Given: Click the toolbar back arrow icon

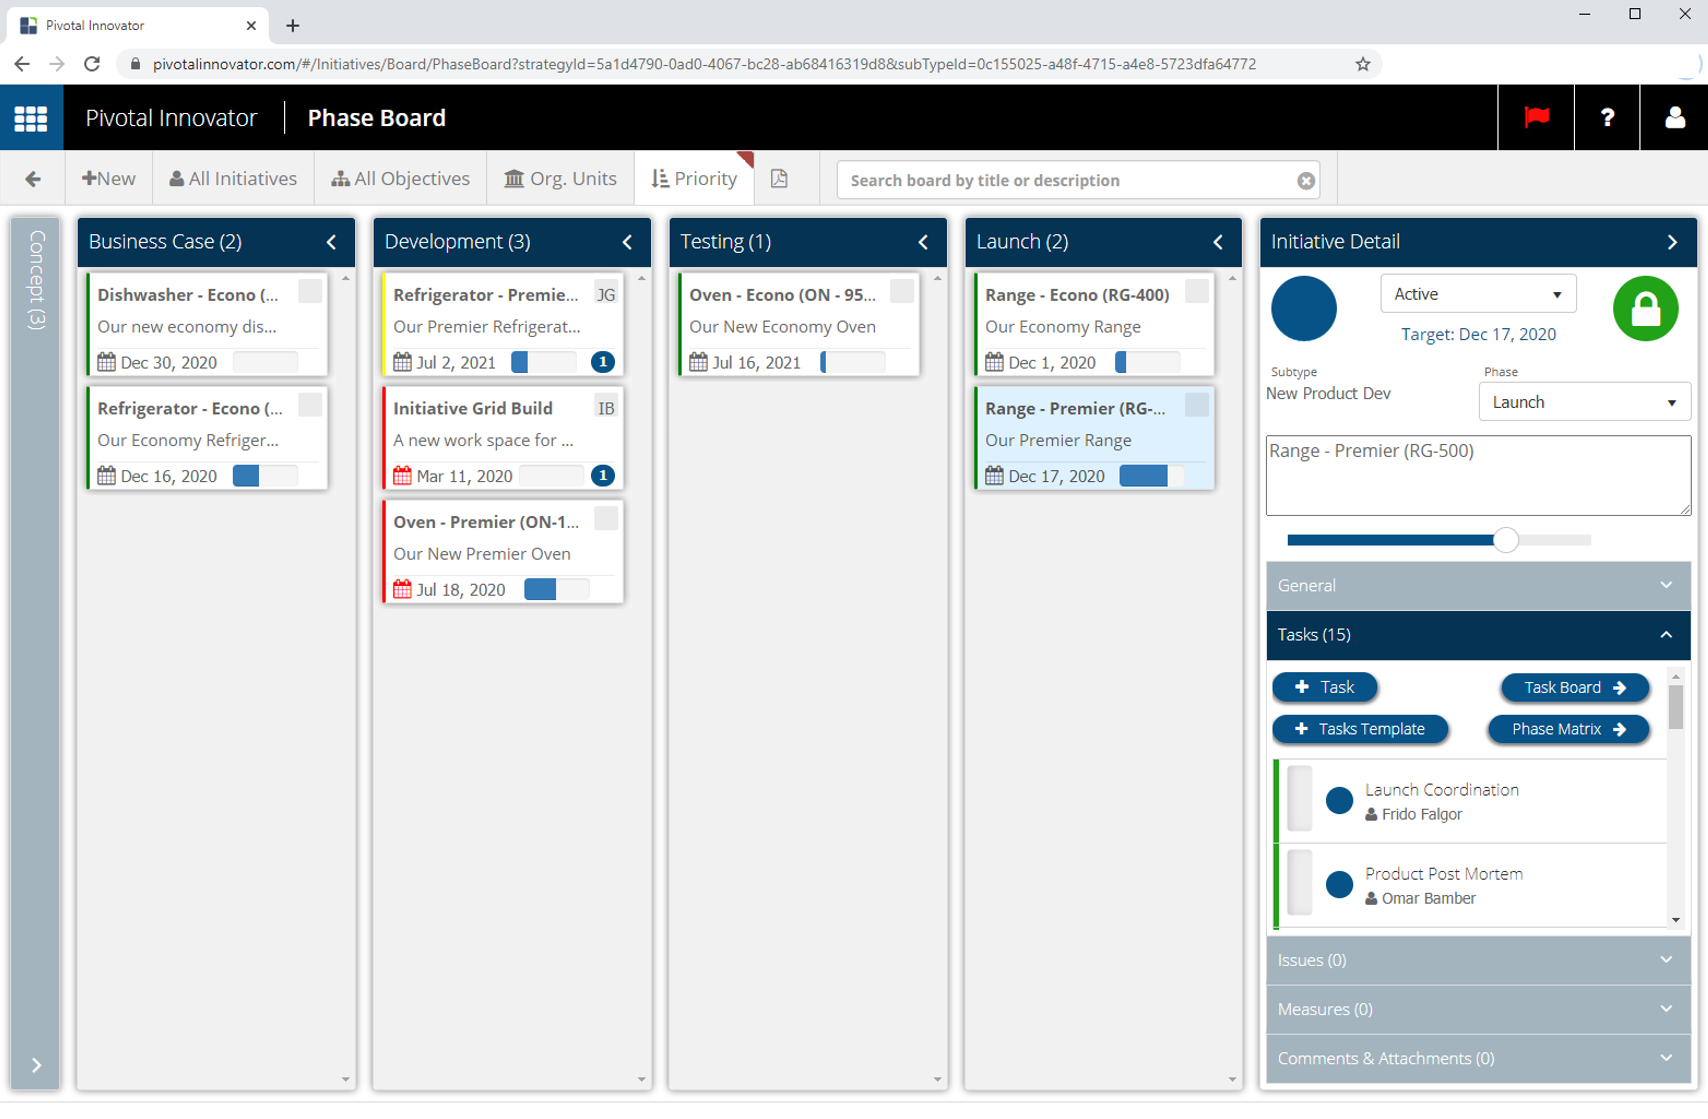Looking at the screenshot, I should tap(33, 179).
